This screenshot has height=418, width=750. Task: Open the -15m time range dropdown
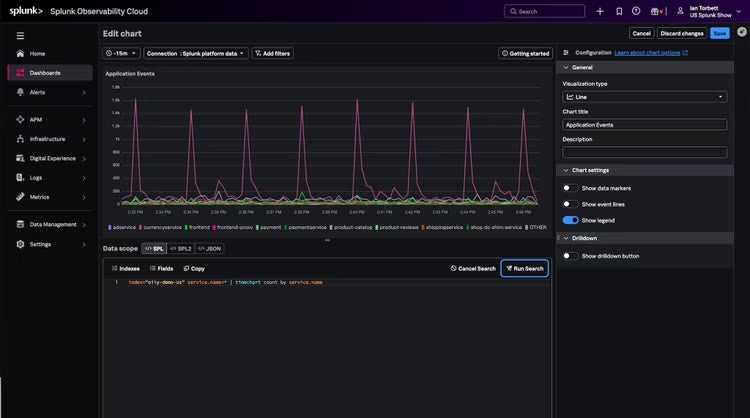[121, 53]
